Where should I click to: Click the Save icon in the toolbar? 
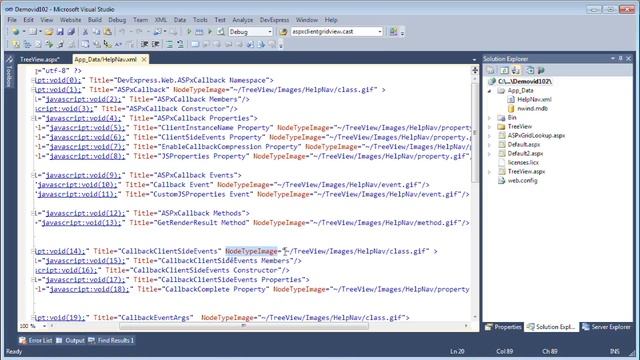[x=60, y=31]
